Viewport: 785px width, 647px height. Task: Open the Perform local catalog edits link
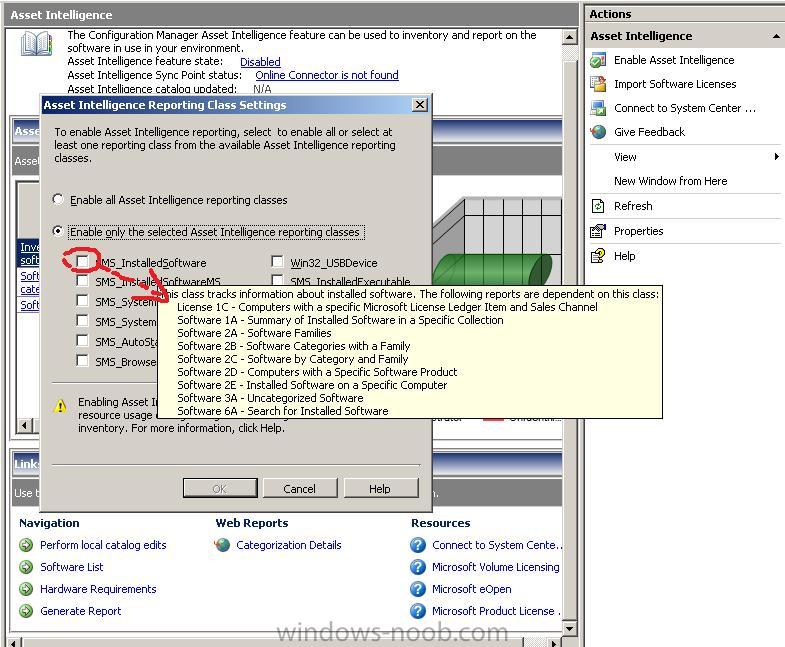coord(103,545)
